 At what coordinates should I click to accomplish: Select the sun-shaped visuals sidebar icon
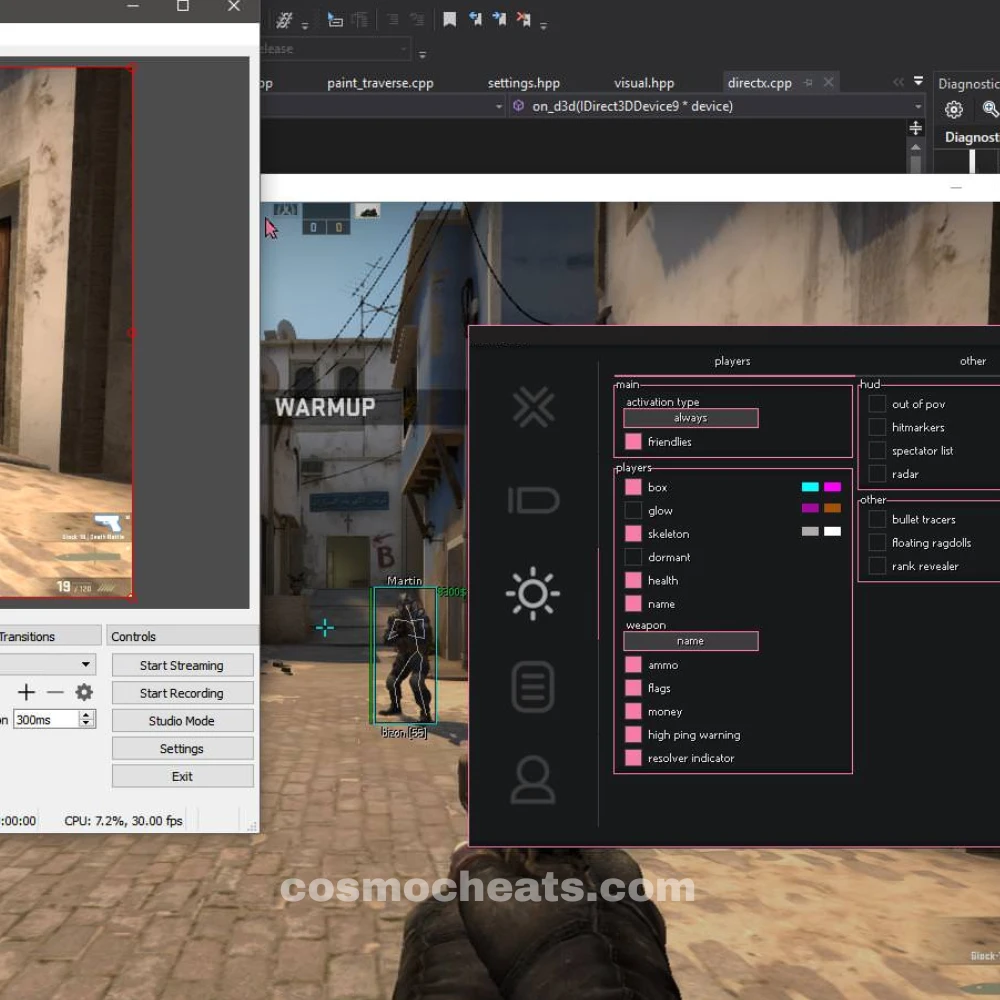pyautogui.click(x=533, y=594)
